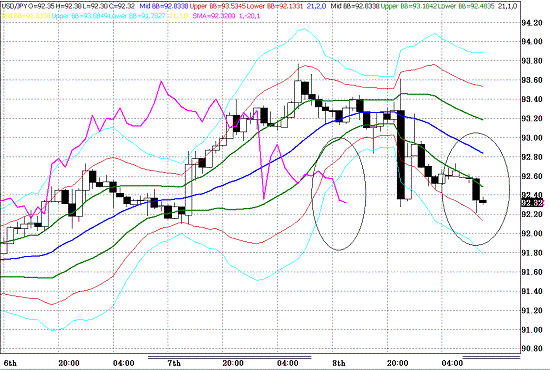Image resolution: width=550 pixels, height=370 pixels.
Task: Click the 90.80 price axis label
Action: pos(532,349)
